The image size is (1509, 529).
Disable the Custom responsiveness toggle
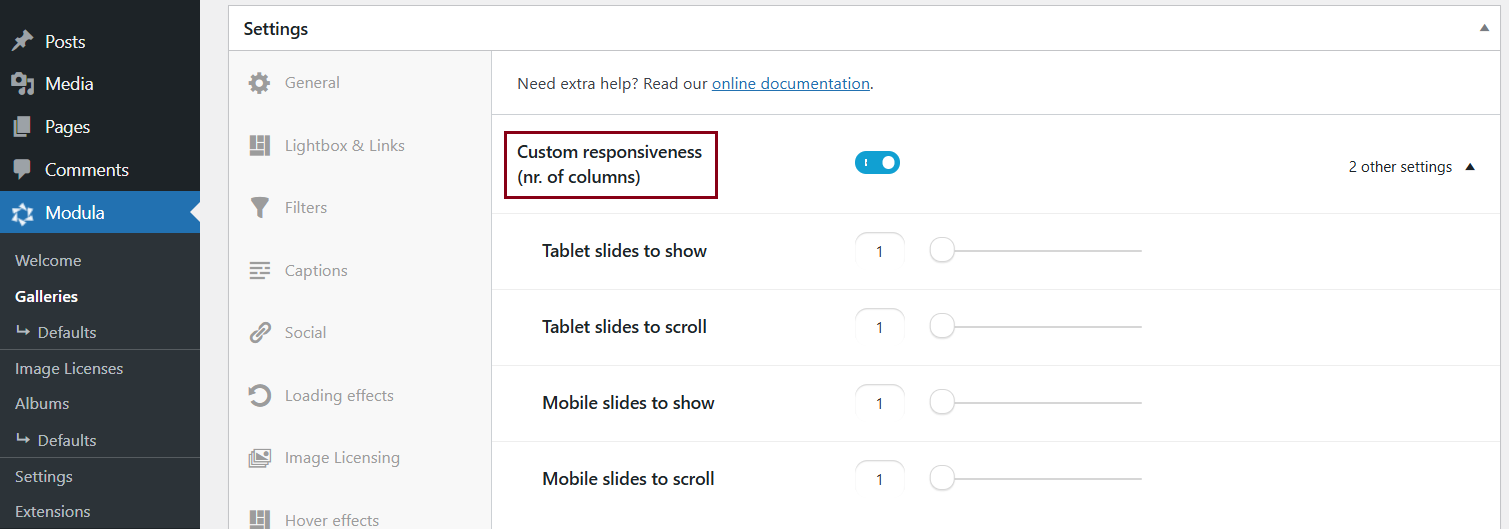[877, 162]
